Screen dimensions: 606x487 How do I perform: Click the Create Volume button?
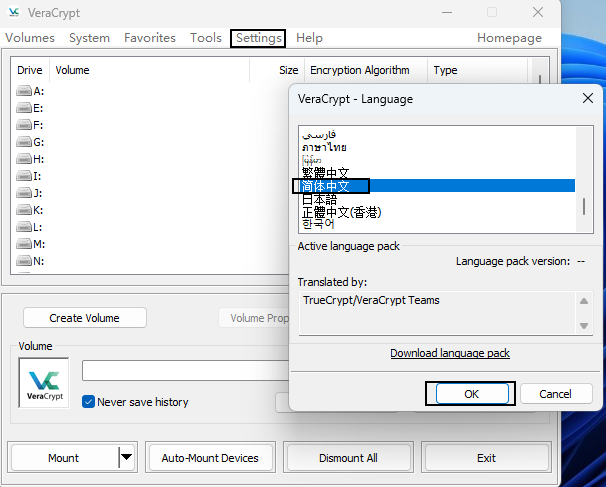pos(85,318)
